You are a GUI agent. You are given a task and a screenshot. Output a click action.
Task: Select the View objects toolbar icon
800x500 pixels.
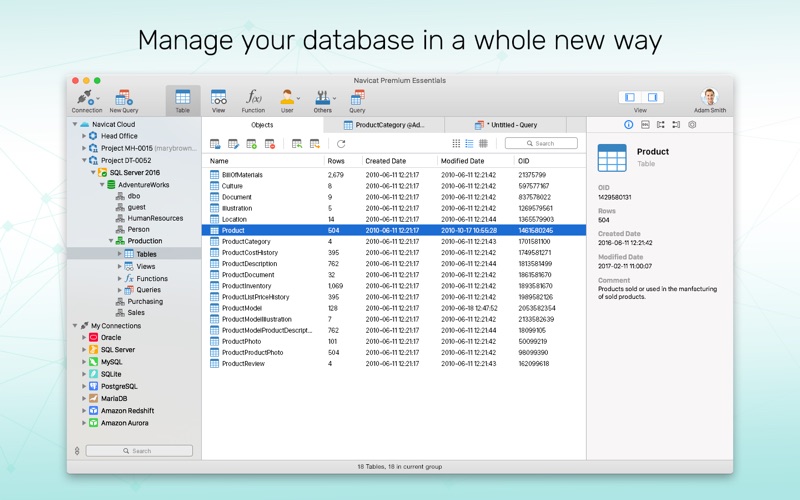pos(218,99)
